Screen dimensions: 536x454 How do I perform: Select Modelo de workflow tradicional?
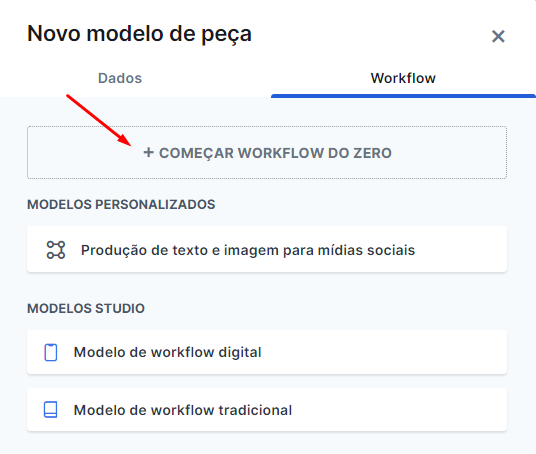267,410
